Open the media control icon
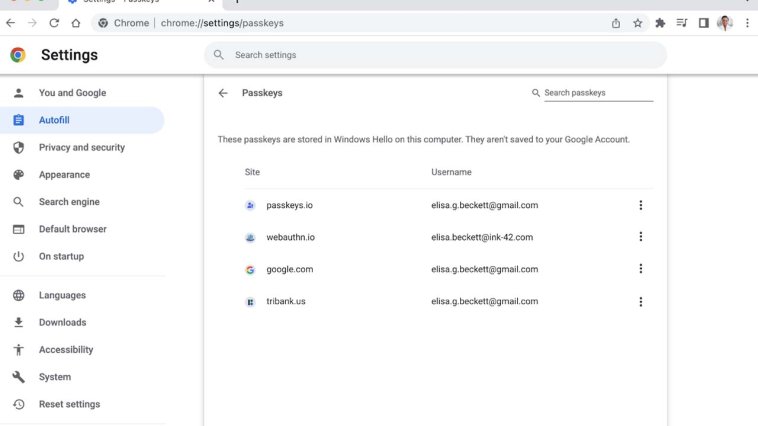This screenshot has width=758, height=426. pos(682,23)
